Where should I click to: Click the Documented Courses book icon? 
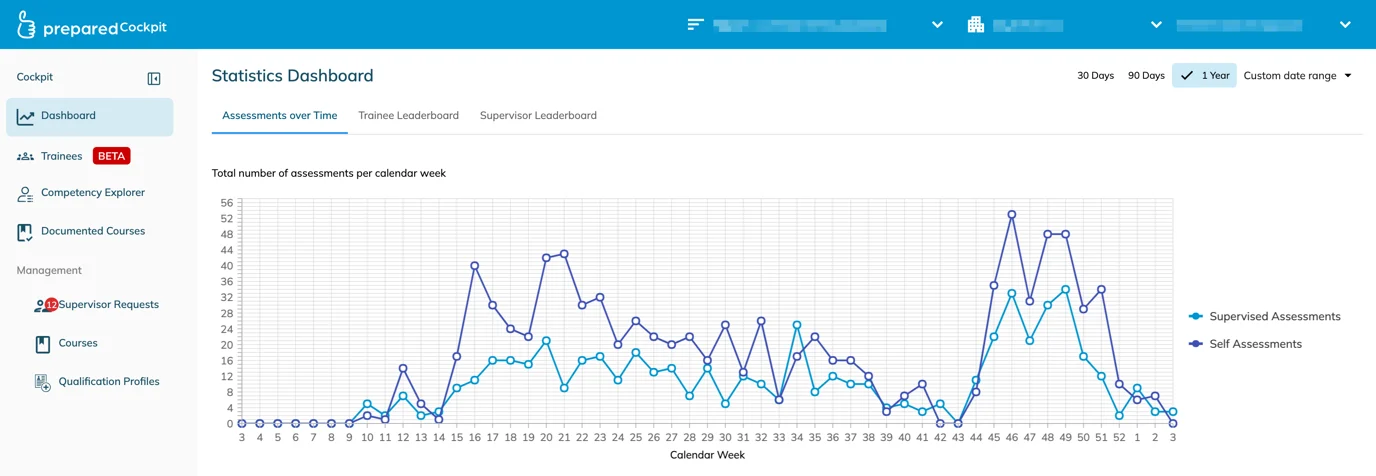click(x=26, y=232)
